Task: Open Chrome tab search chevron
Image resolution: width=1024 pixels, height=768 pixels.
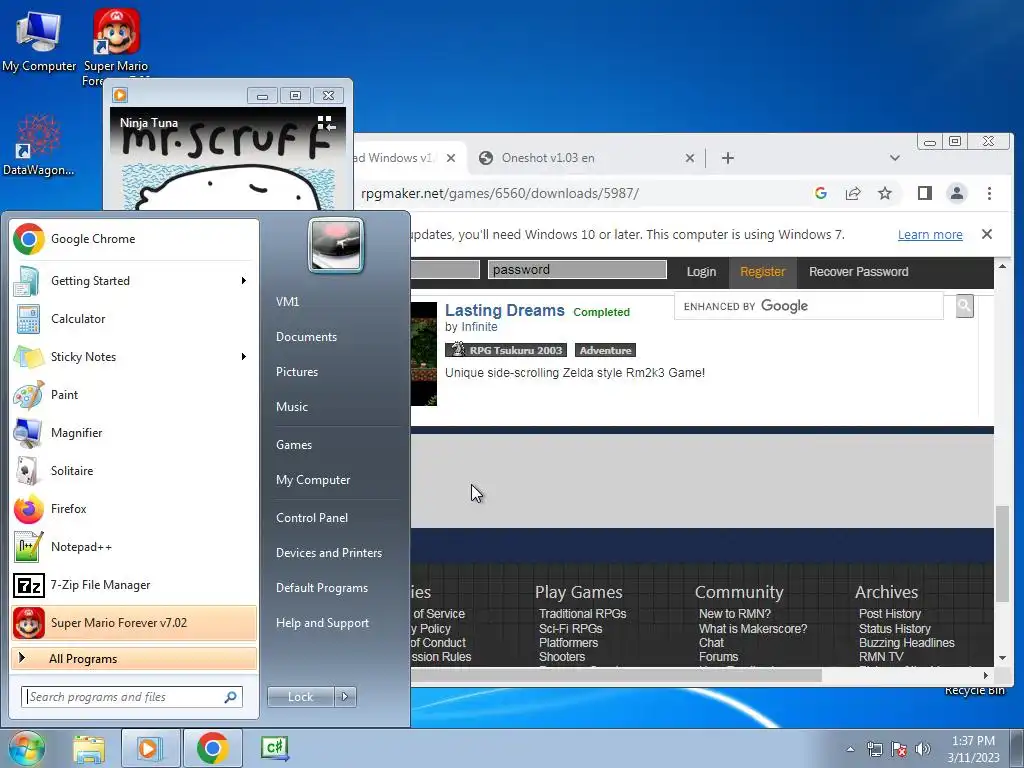Action: point(895,158)
